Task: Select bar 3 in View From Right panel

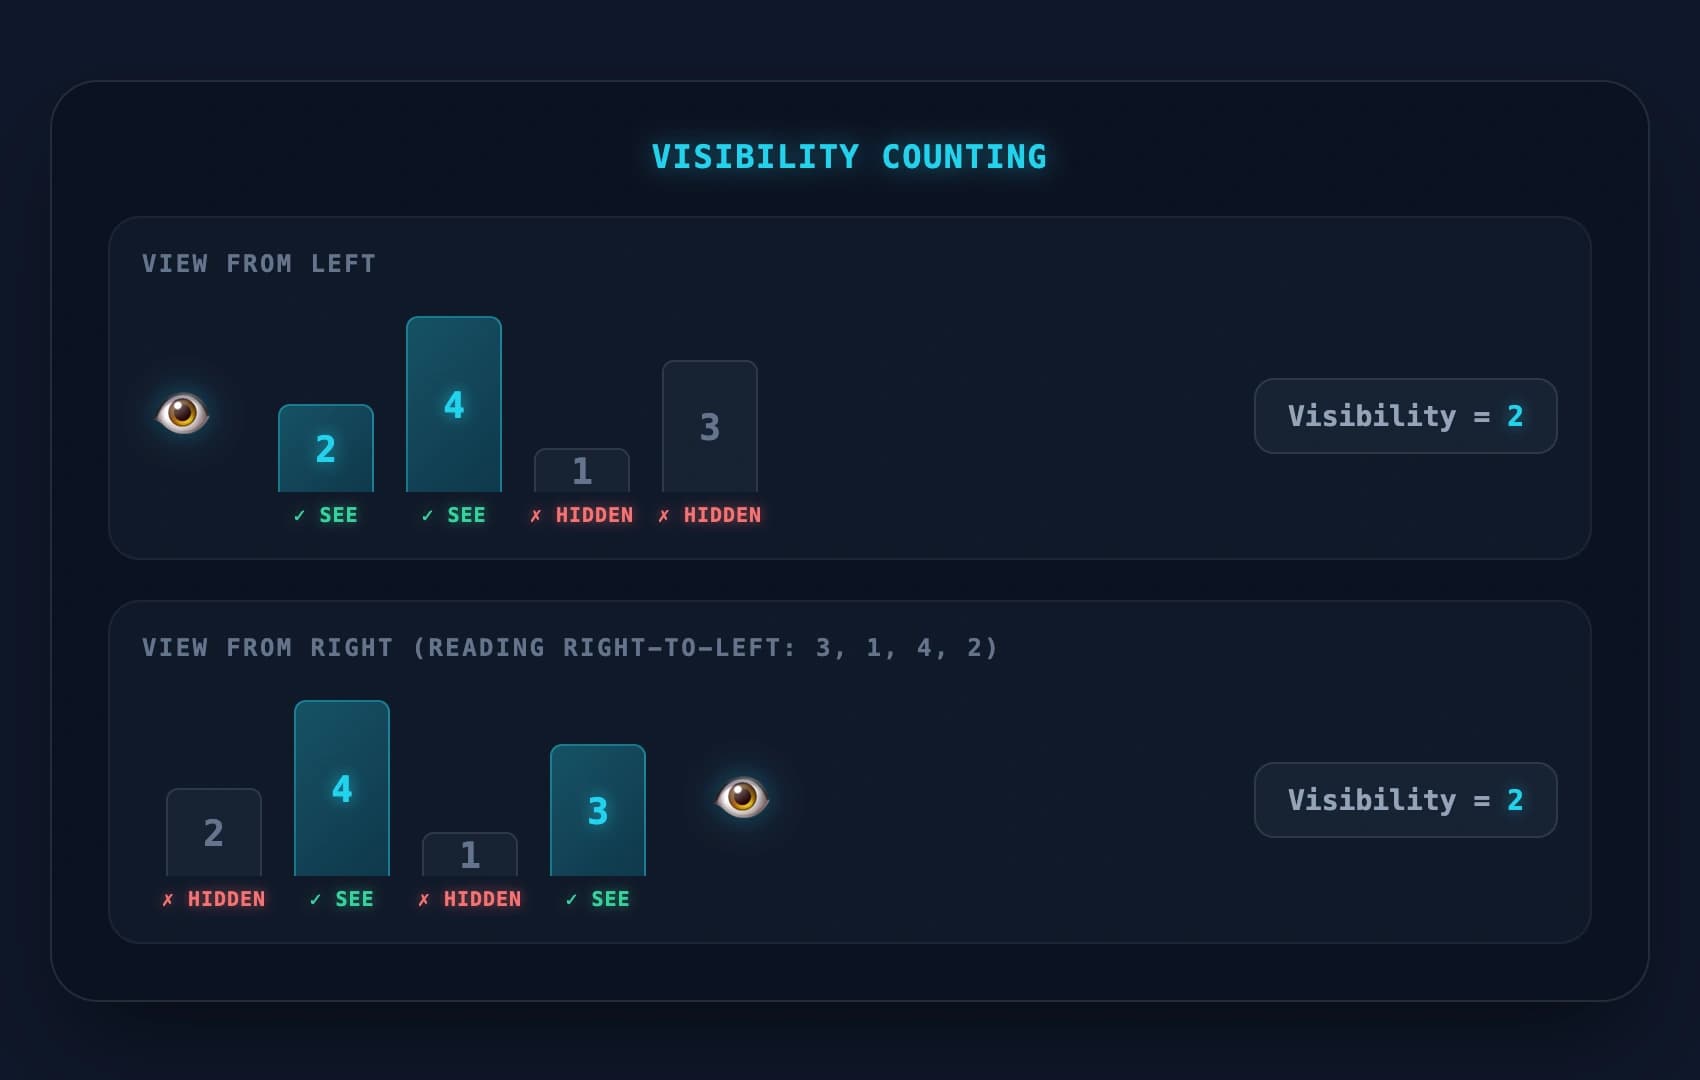Action: tap(598, 810)
